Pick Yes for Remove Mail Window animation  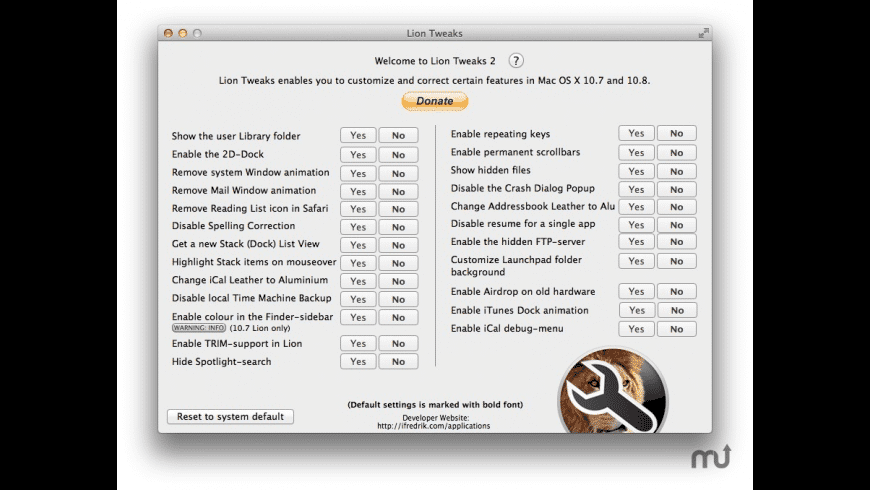(358, 191)
